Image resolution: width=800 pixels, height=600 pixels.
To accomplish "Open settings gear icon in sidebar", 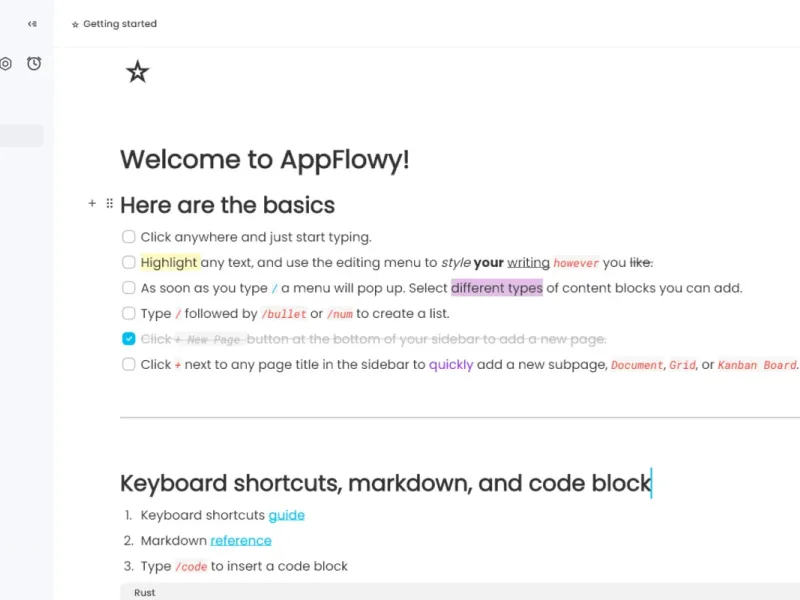I will click(6, 64).
